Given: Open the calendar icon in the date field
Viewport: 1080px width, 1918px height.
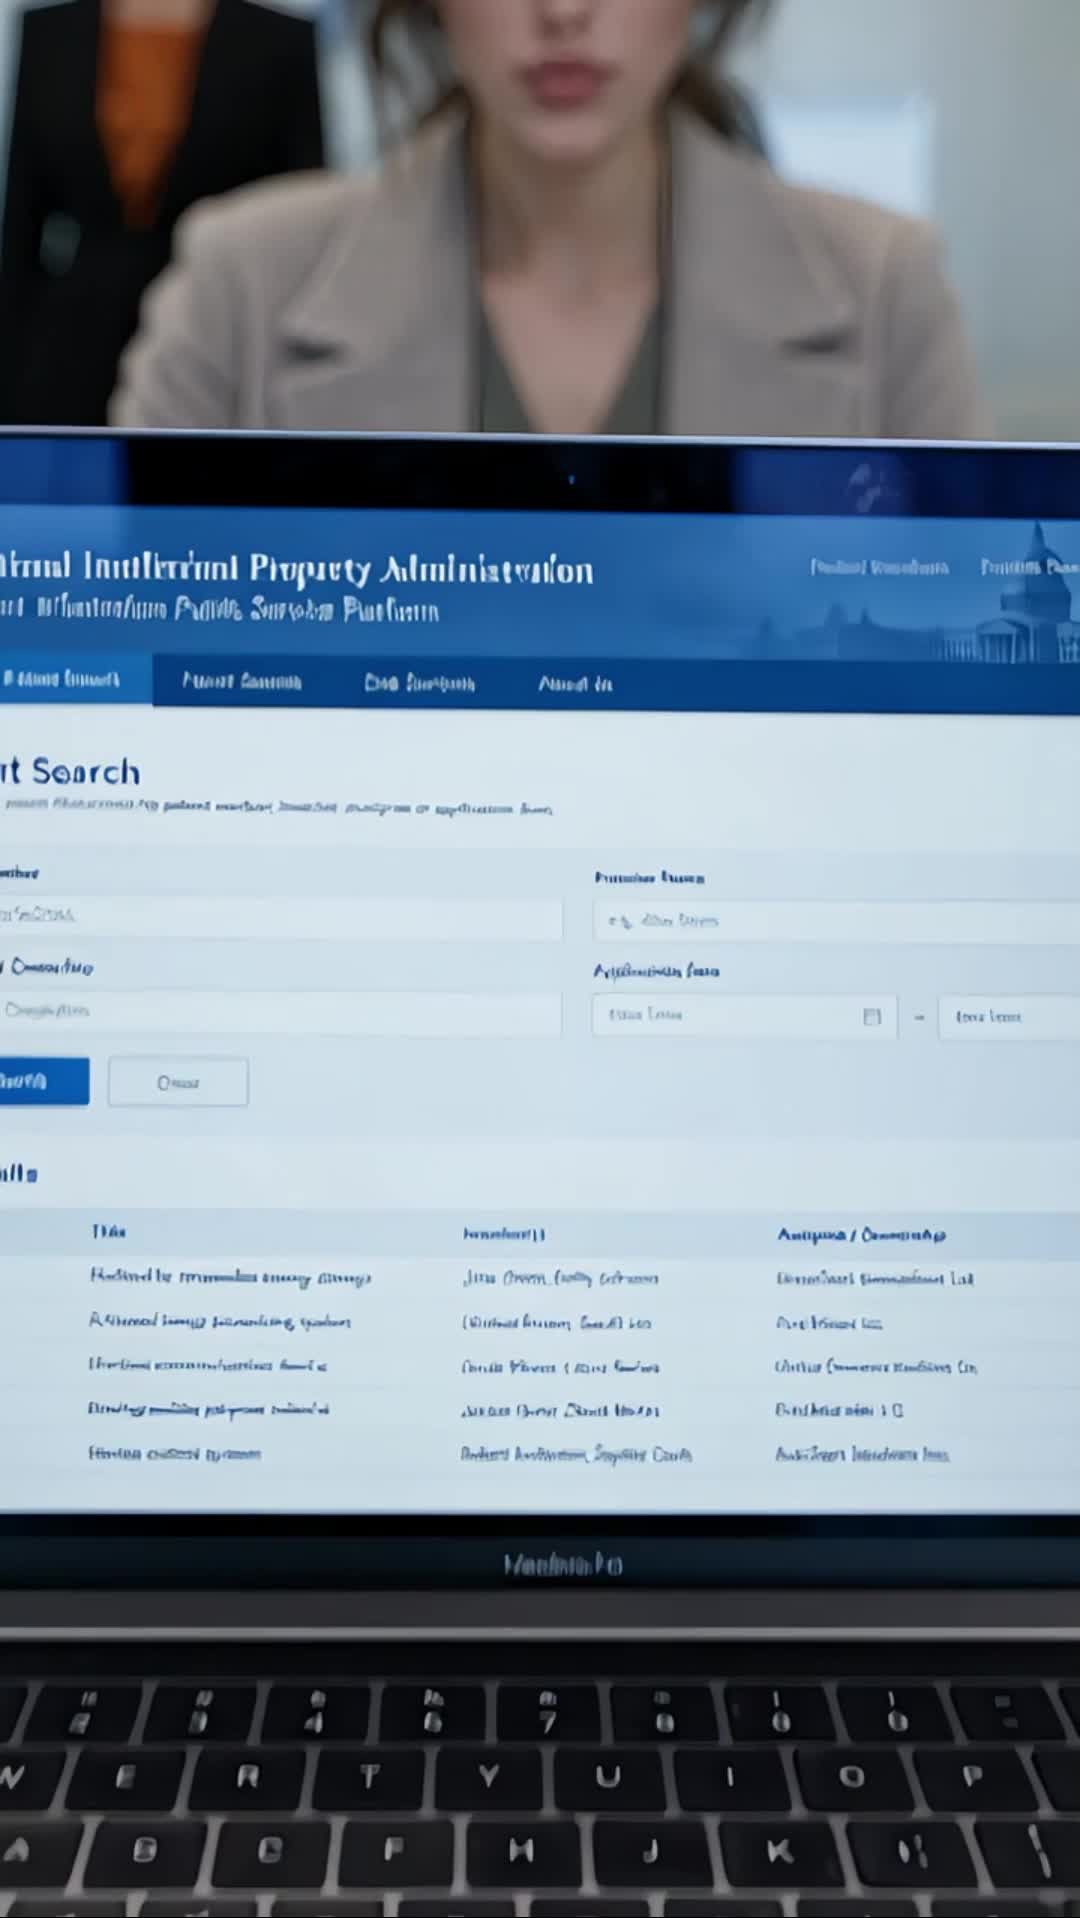Looking at the screenshot, I should click(872, 1016).
